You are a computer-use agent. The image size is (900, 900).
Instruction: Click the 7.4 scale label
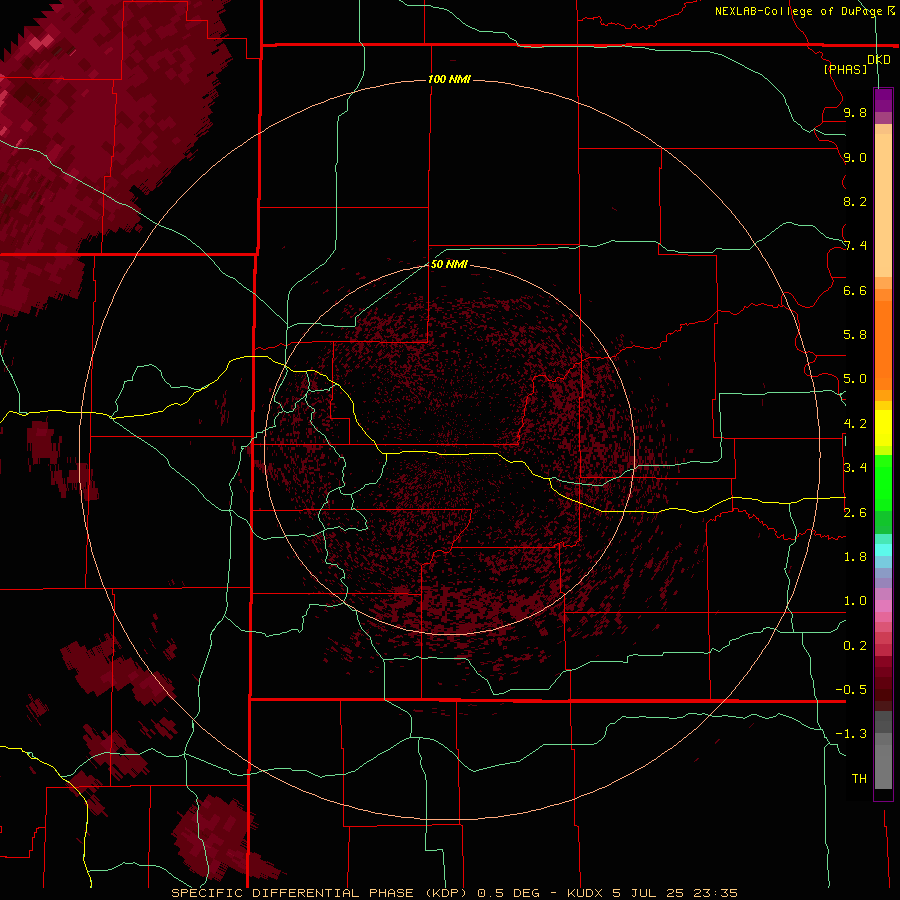[x=855, y=246]
